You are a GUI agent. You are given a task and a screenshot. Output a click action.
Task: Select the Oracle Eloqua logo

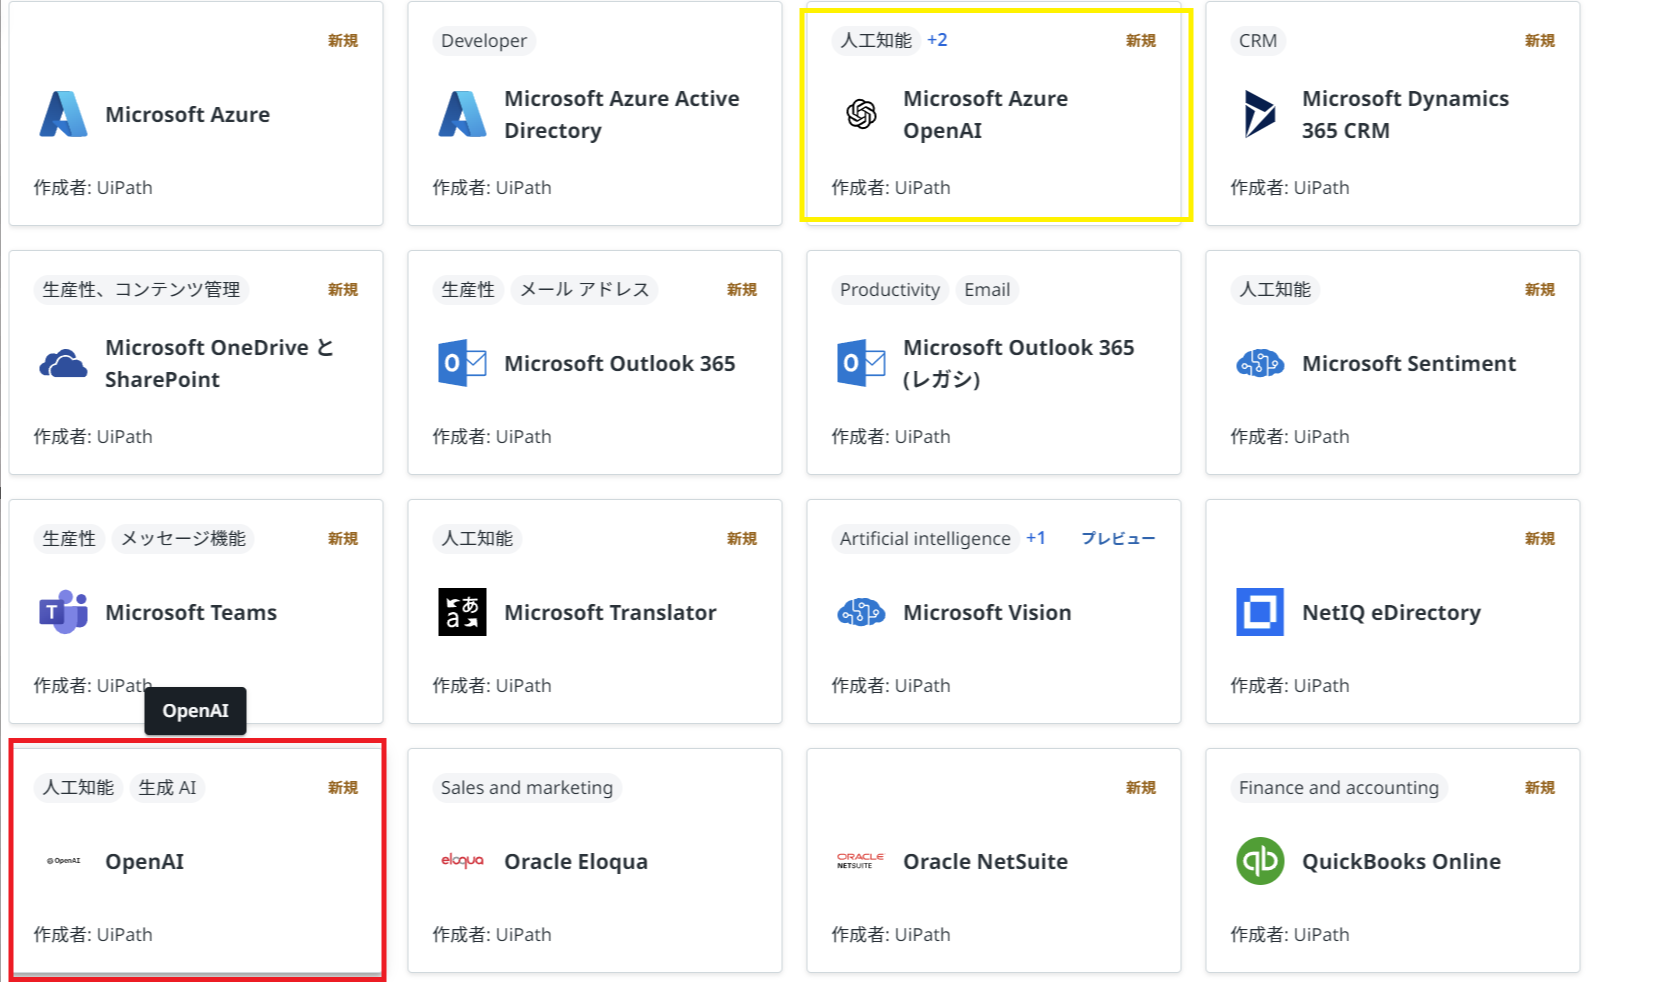coord(462,861)
